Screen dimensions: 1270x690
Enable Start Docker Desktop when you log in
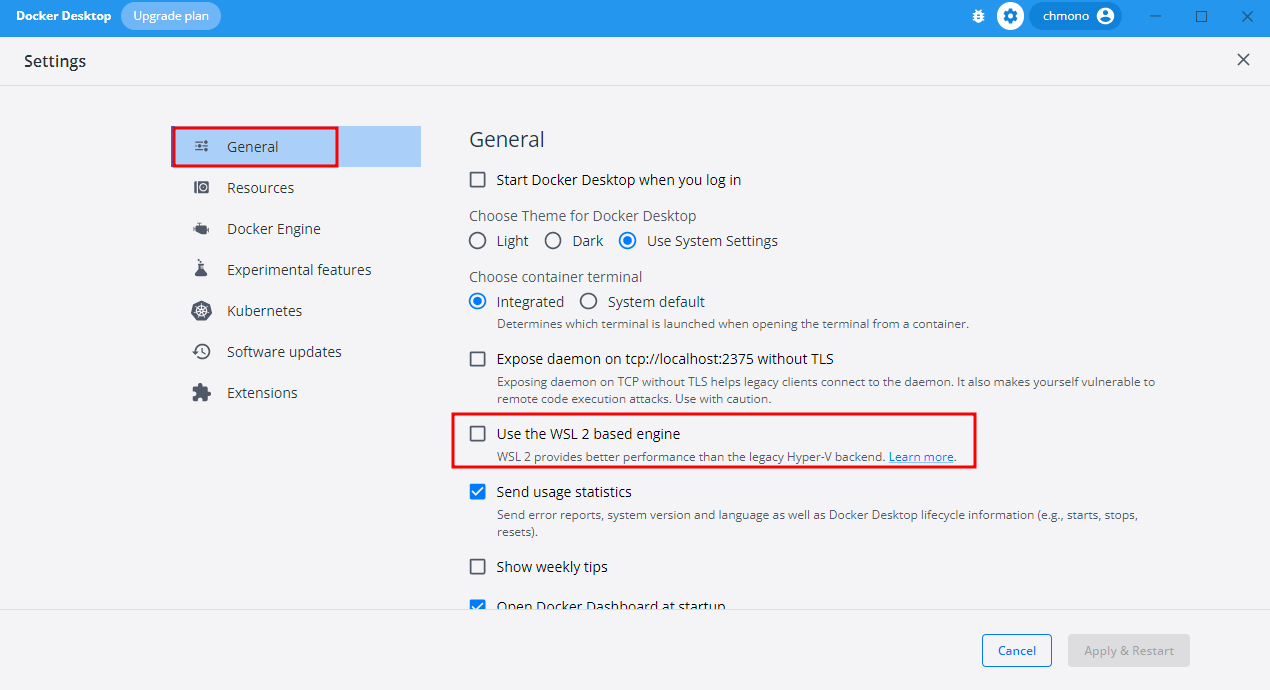[478, 180]
